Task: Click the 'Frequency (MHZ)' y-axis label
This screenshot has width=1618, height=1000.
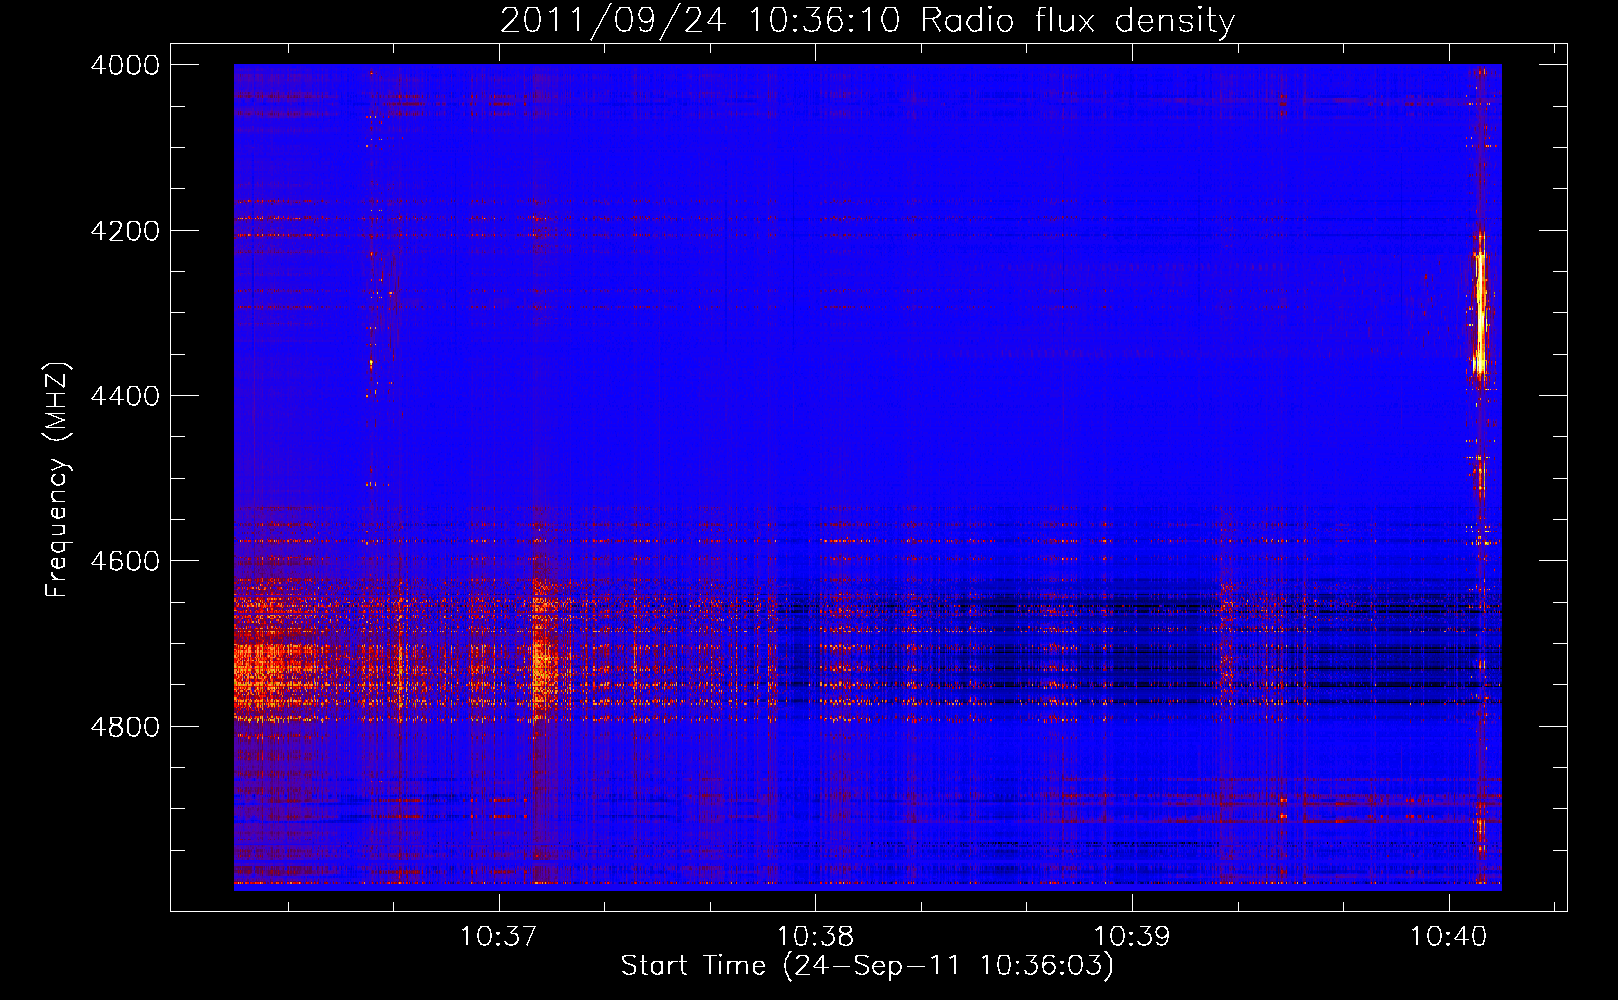Action: pyautogui.click(x=57, y=480)
